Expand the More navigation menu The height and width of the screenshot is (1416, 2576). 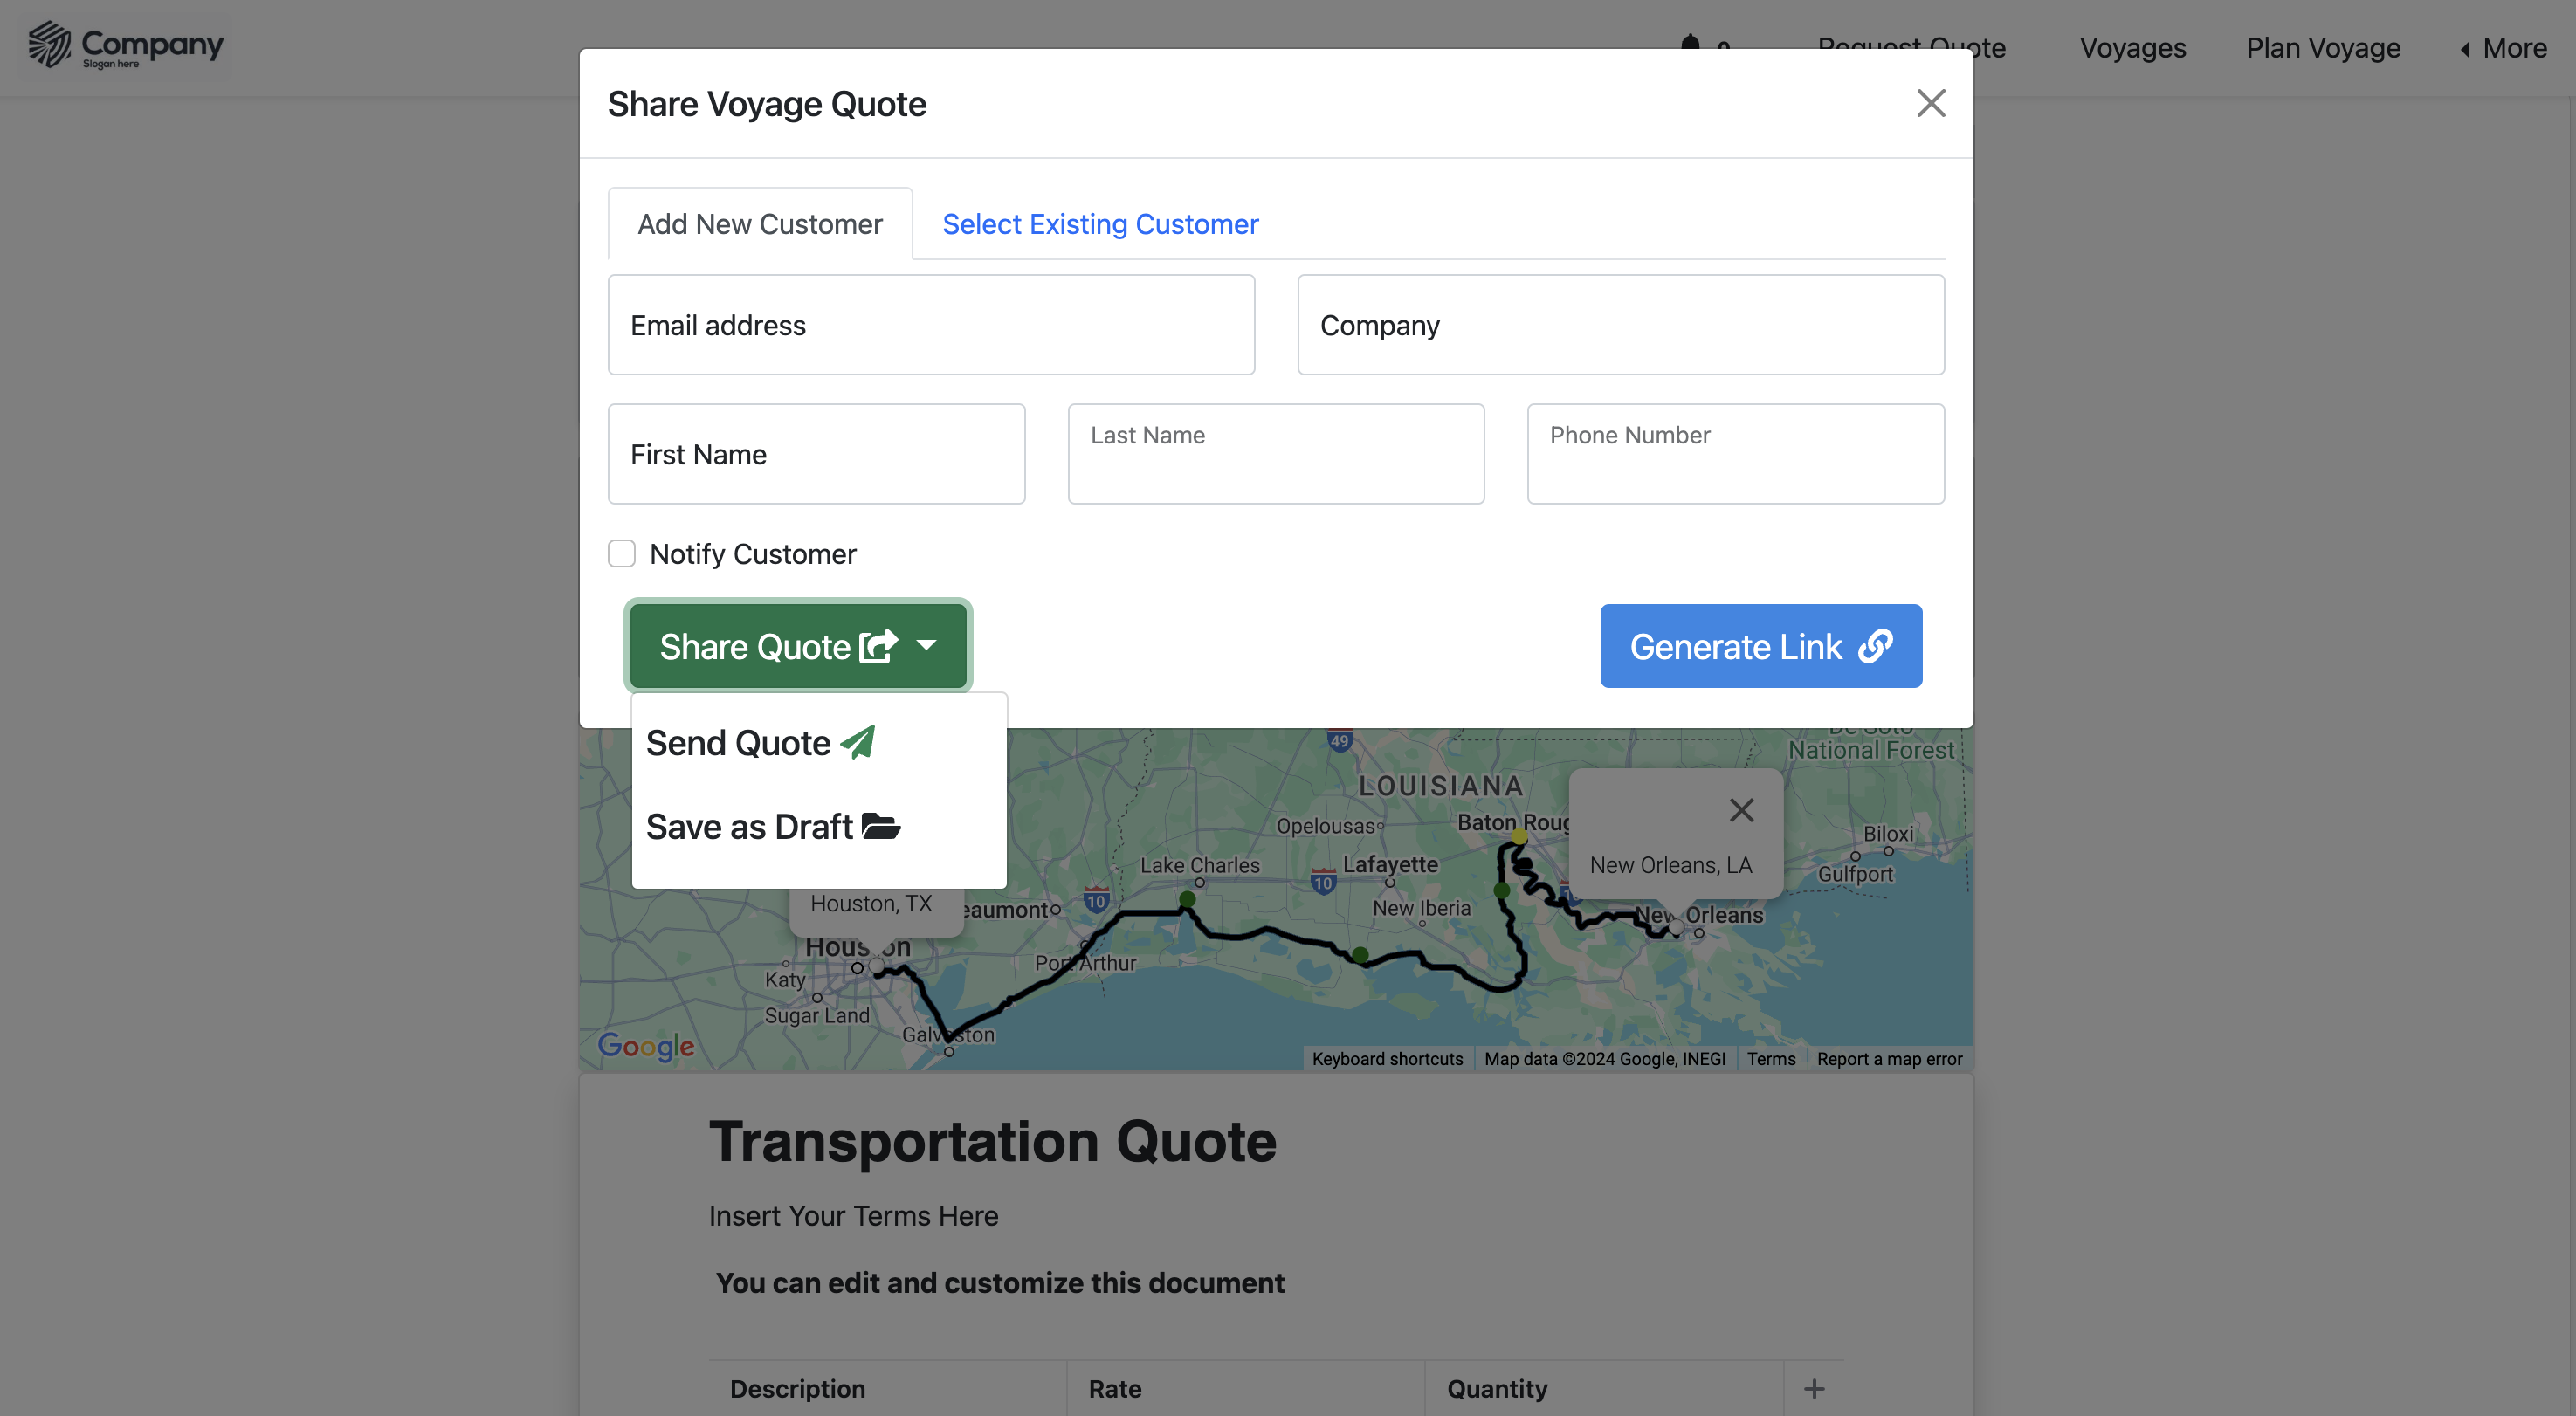pos(2504,48)
